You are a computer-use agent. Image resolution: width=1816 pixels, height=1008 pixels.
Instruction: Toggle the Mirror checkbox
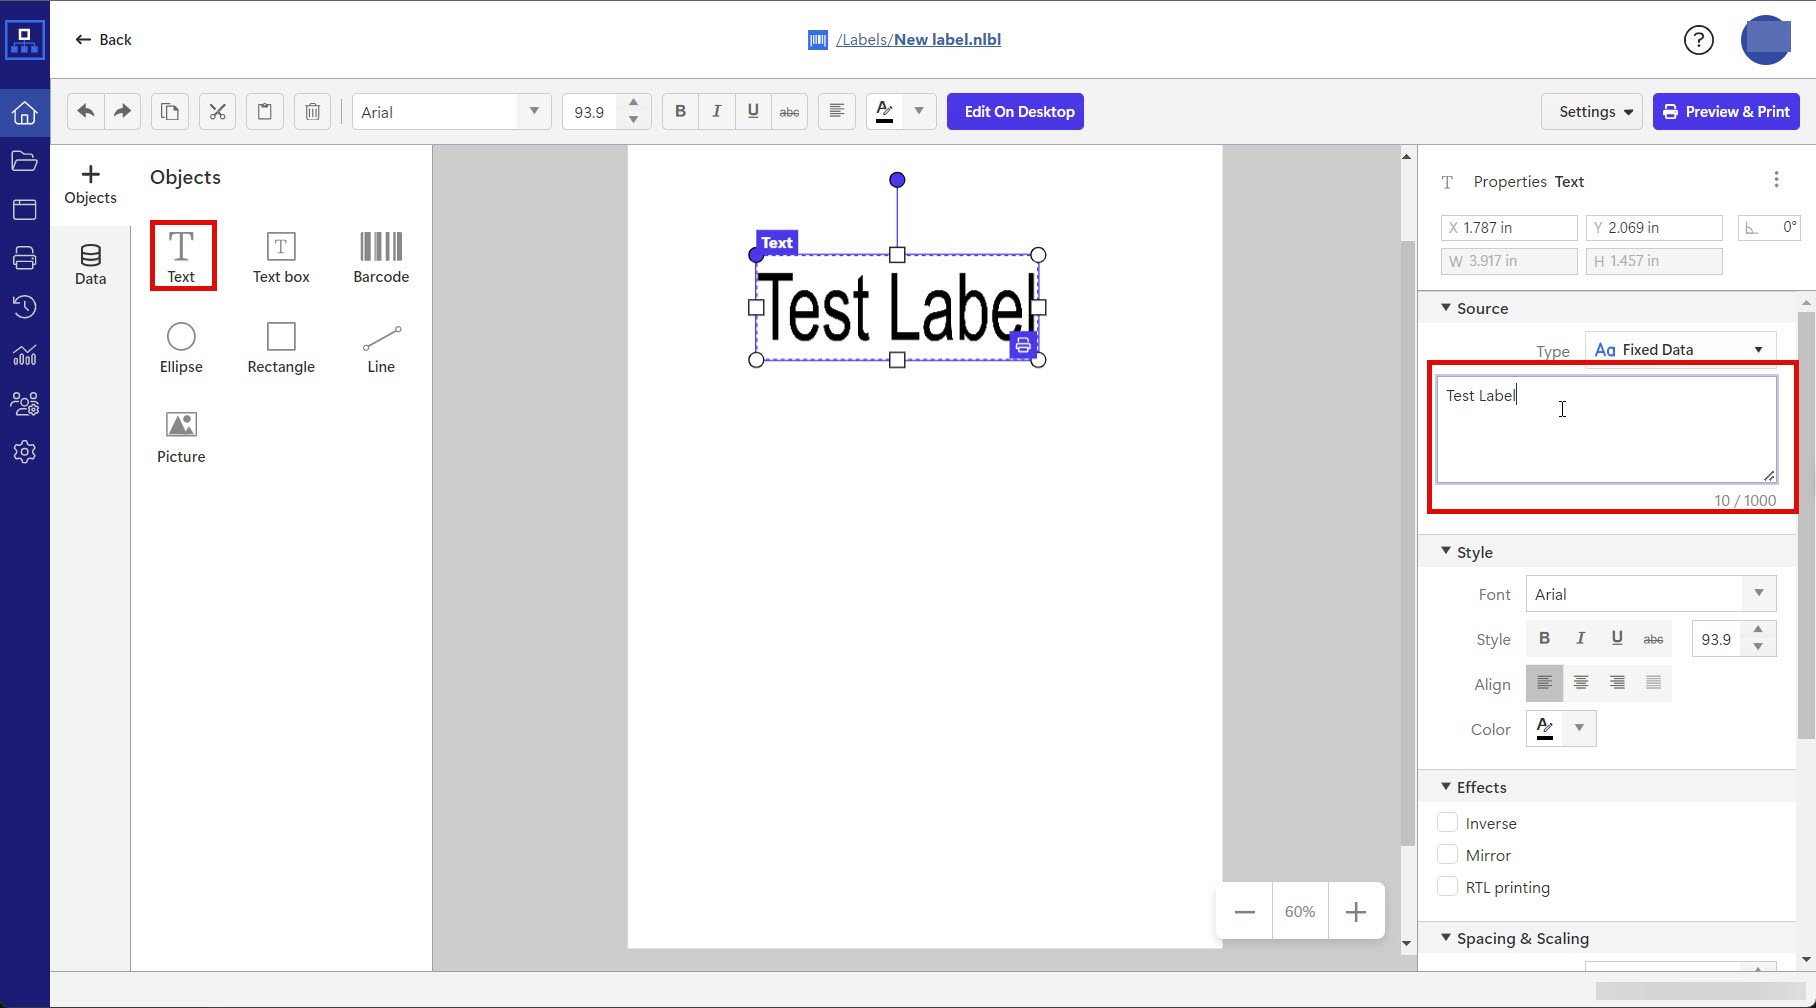click(1447, 855)
